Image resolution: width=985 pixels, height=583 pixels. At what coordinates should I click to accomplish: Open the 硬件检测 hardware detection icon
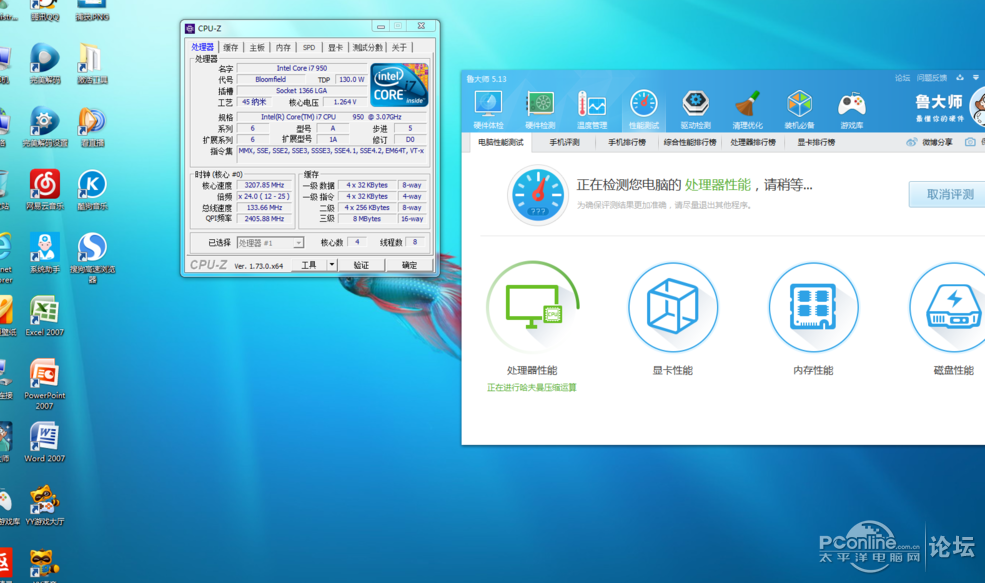point(540,109)
